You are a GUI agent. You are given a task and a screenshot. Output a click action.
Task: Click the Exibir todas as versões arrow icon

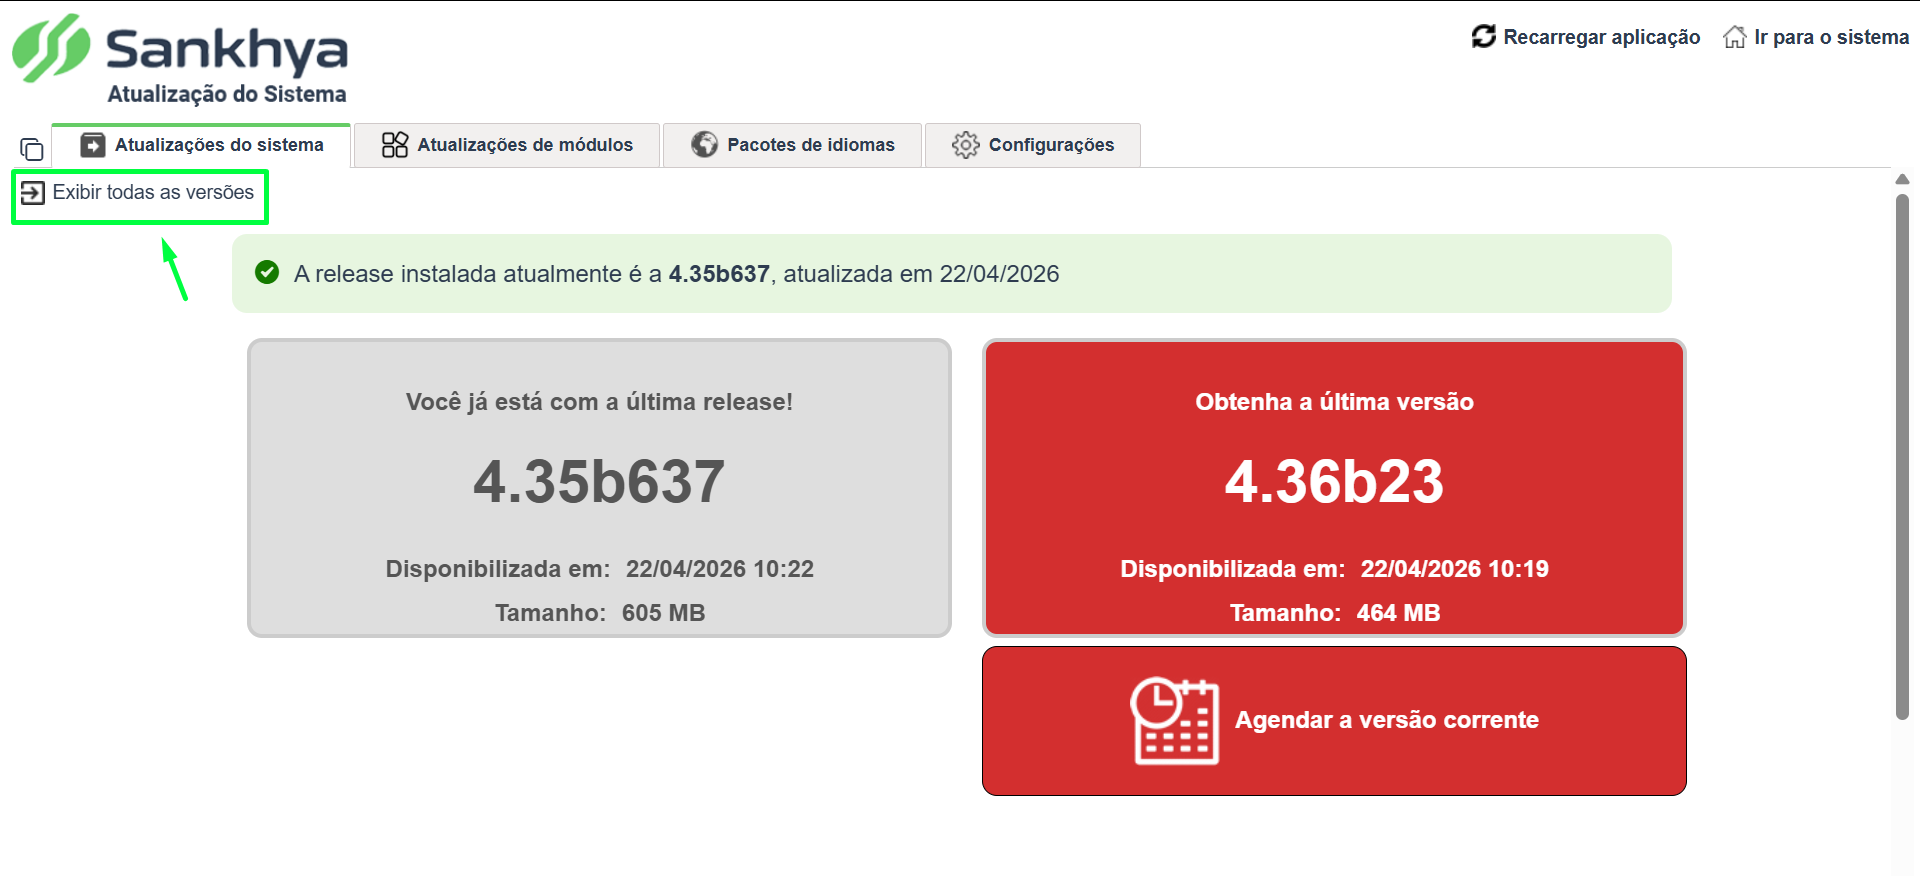point(33,193)
